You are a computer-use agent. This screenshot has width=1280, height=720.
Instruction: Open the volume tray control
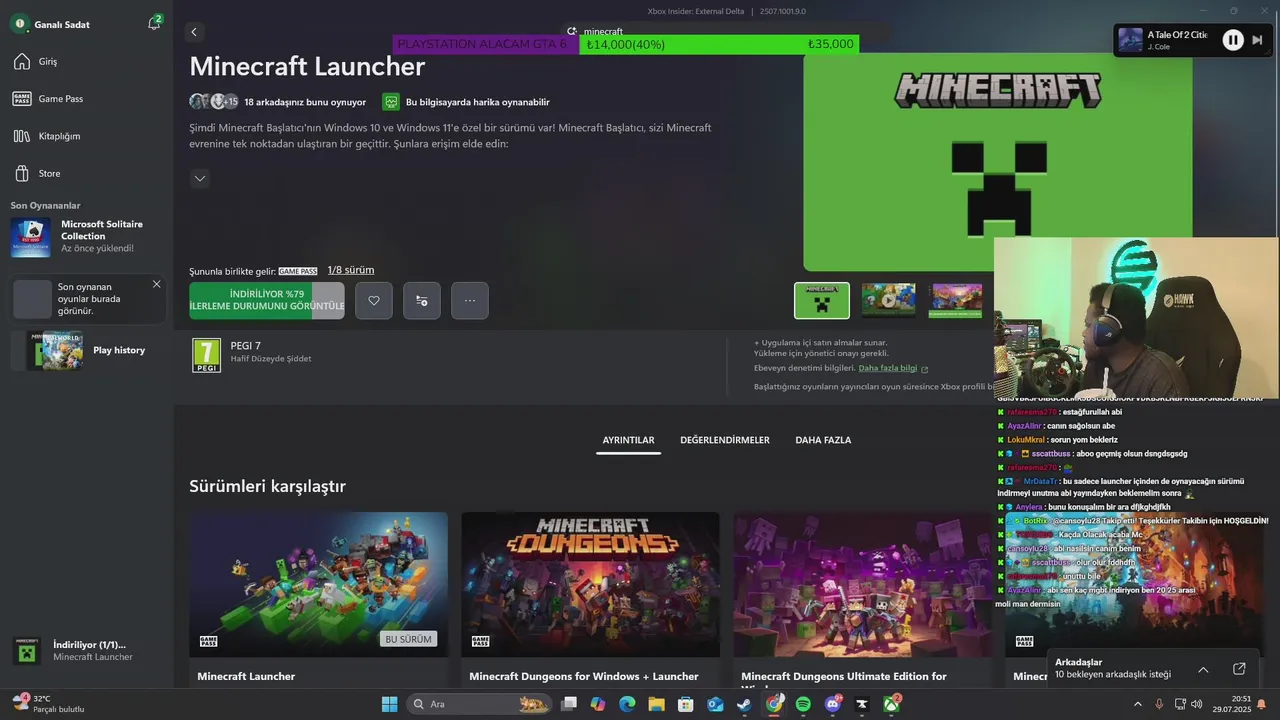point(1197,704)
